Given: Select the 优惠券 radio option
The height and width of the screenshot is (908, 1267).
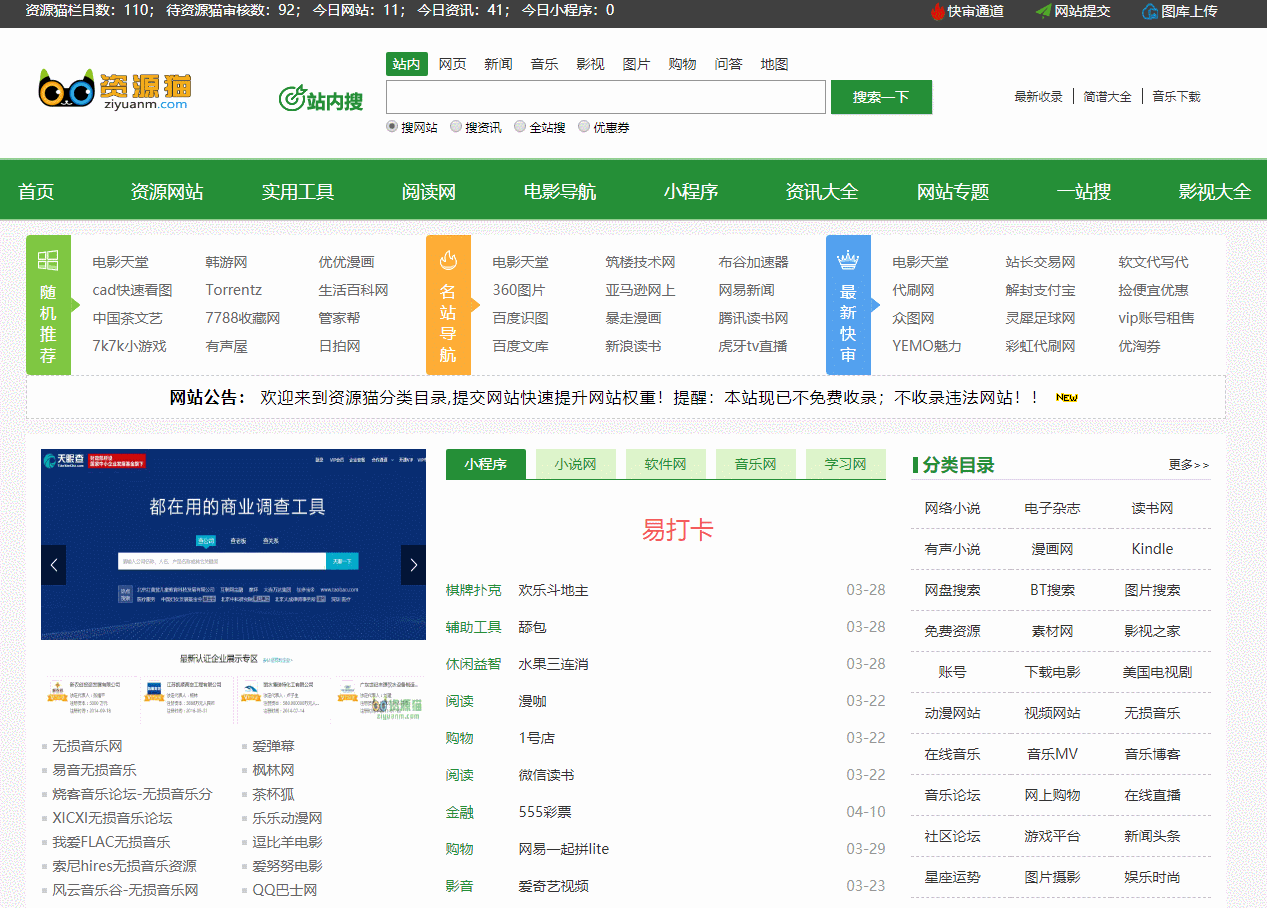Looking at the screenshot, I should [x=584, y=127].
